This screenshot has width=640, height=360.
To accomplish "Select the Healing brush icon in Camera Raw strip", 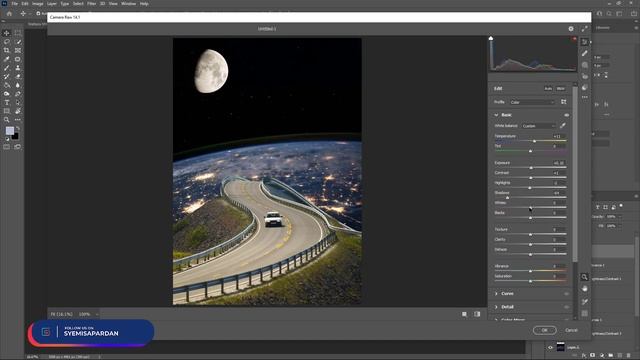I will 584,53.
